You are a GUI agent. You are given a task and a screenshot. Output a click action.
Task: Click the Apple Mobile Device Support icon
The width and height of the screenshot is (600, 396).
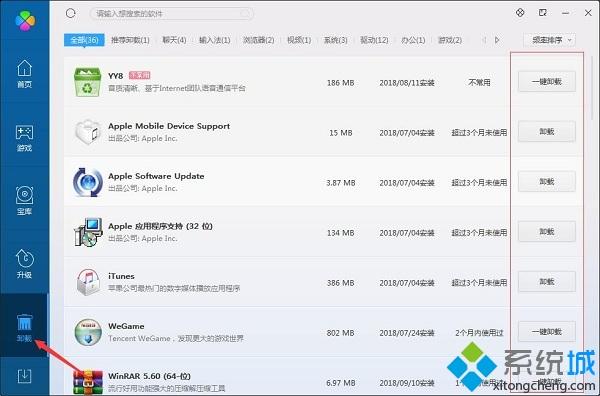[x=88, y=132]
